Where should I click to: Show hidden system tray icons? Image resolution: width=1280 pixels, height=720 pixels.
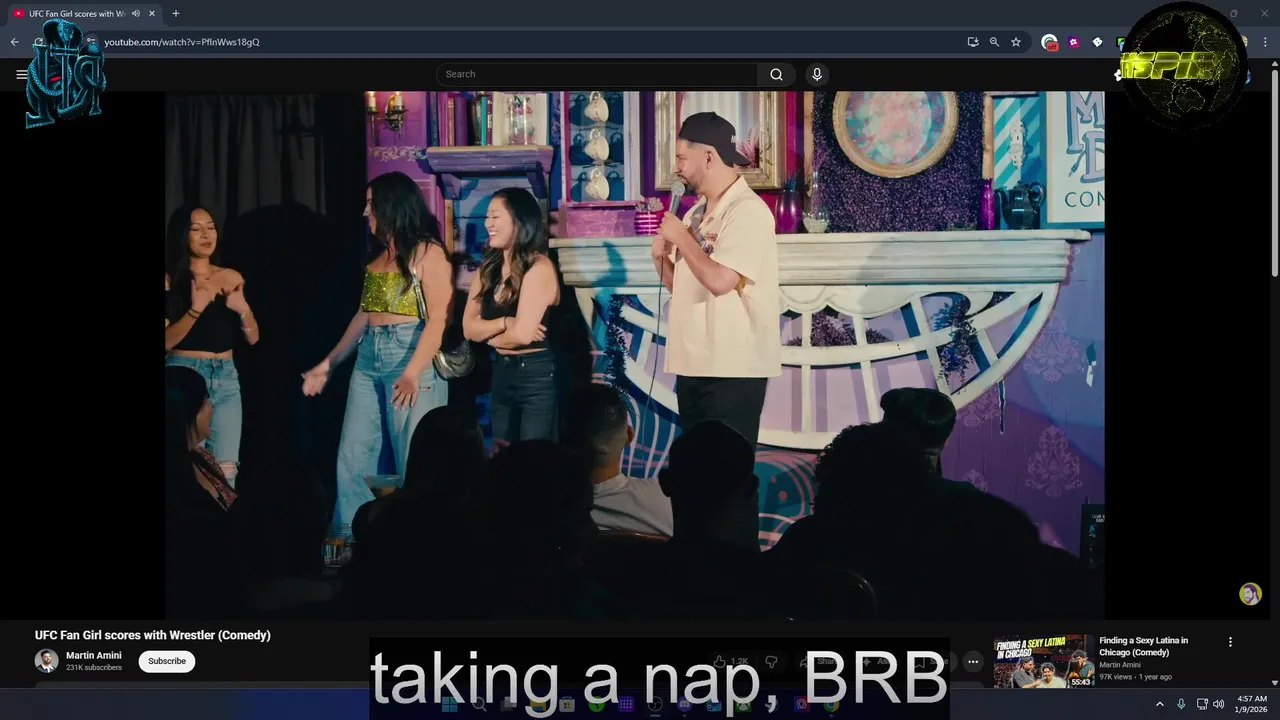coord(1160,704)
